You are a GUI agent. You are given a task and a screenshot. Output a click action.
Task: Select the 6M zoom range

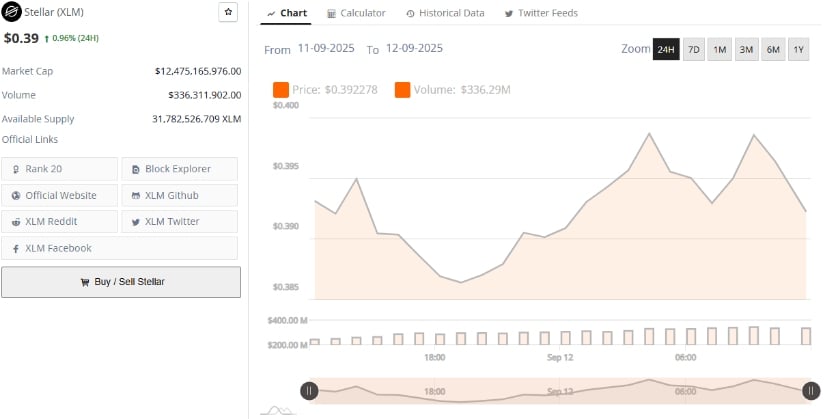point(773,49)
